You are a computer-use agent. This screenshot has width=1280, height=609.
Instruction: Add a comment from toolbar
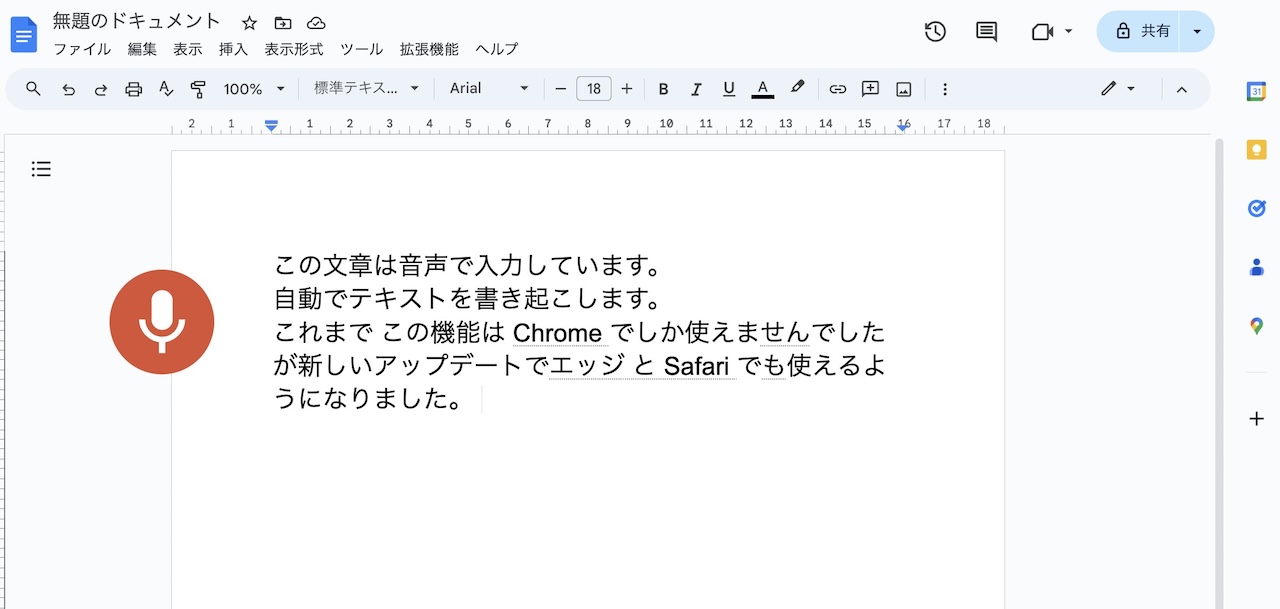(871, 89)
